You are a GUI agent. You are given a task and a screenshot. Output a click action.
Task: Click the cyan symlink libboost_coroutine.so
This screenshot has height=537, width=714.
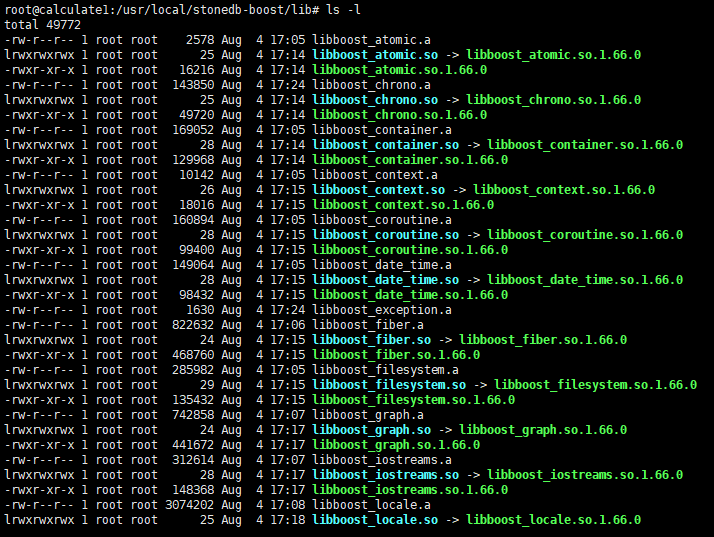pyautogui.click(x=385, y=235)
